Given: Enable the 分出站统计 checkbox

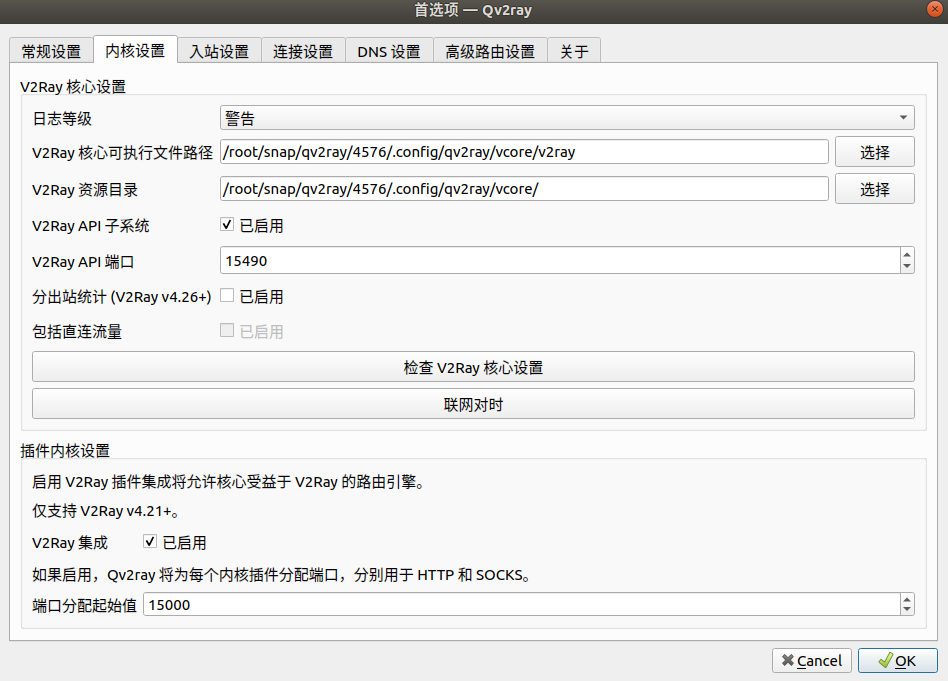Looking at the screenshot, I should pyautogui.click(x=227, y=296).
